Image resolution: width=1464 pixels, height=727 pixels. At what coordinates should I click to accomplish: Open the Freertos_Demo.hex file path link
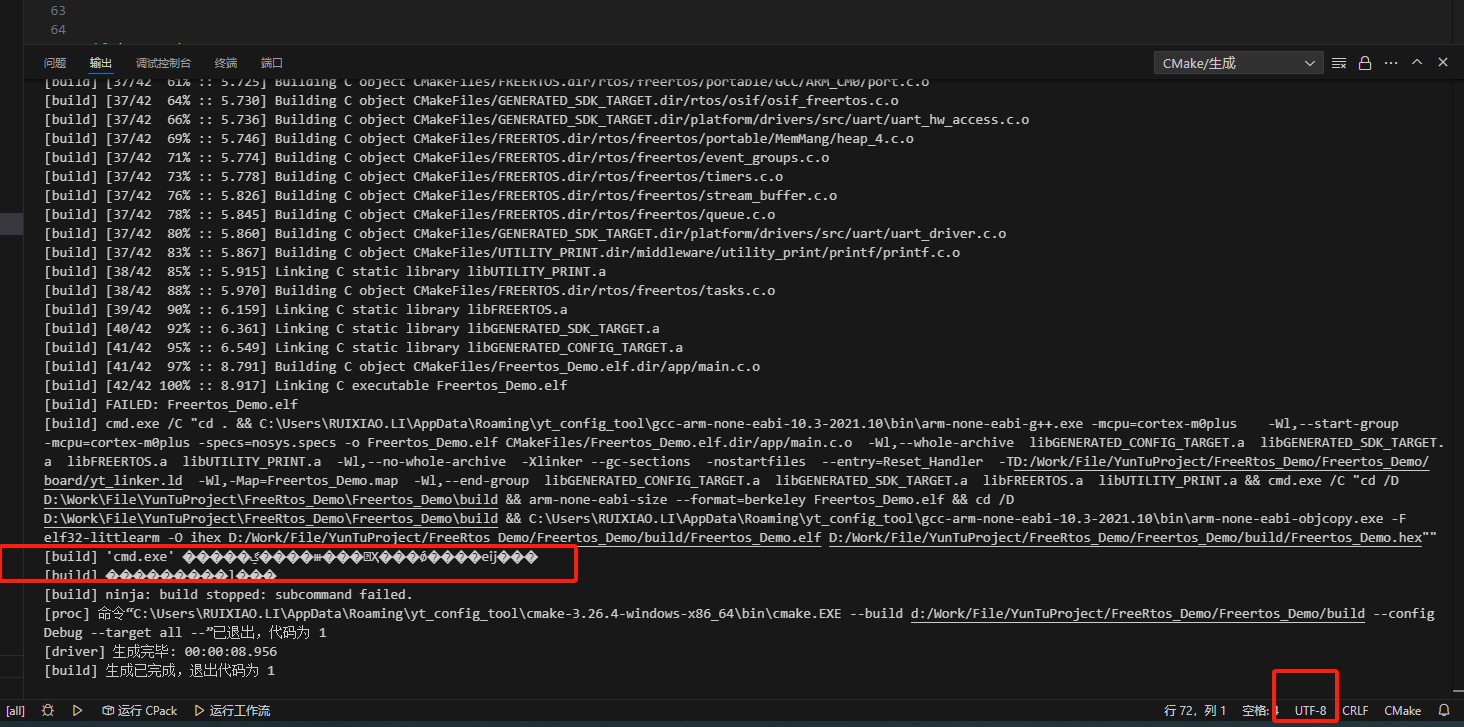click(1126, 538)
